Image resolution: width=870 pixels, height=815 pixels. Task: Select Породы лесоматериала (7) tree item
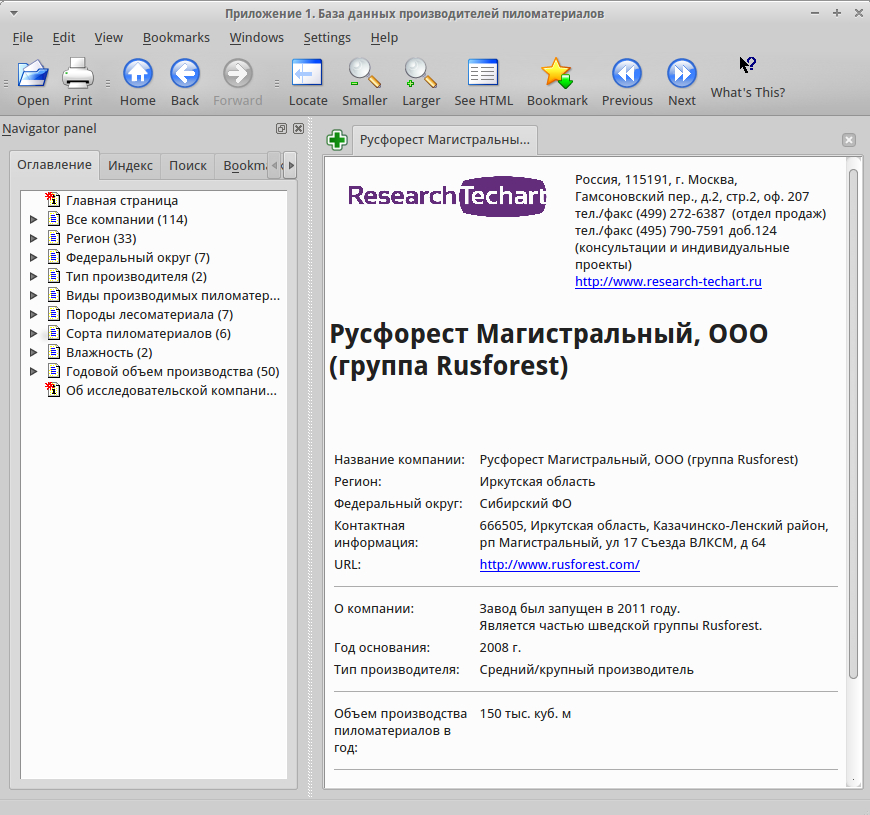[x=149, y=315]
